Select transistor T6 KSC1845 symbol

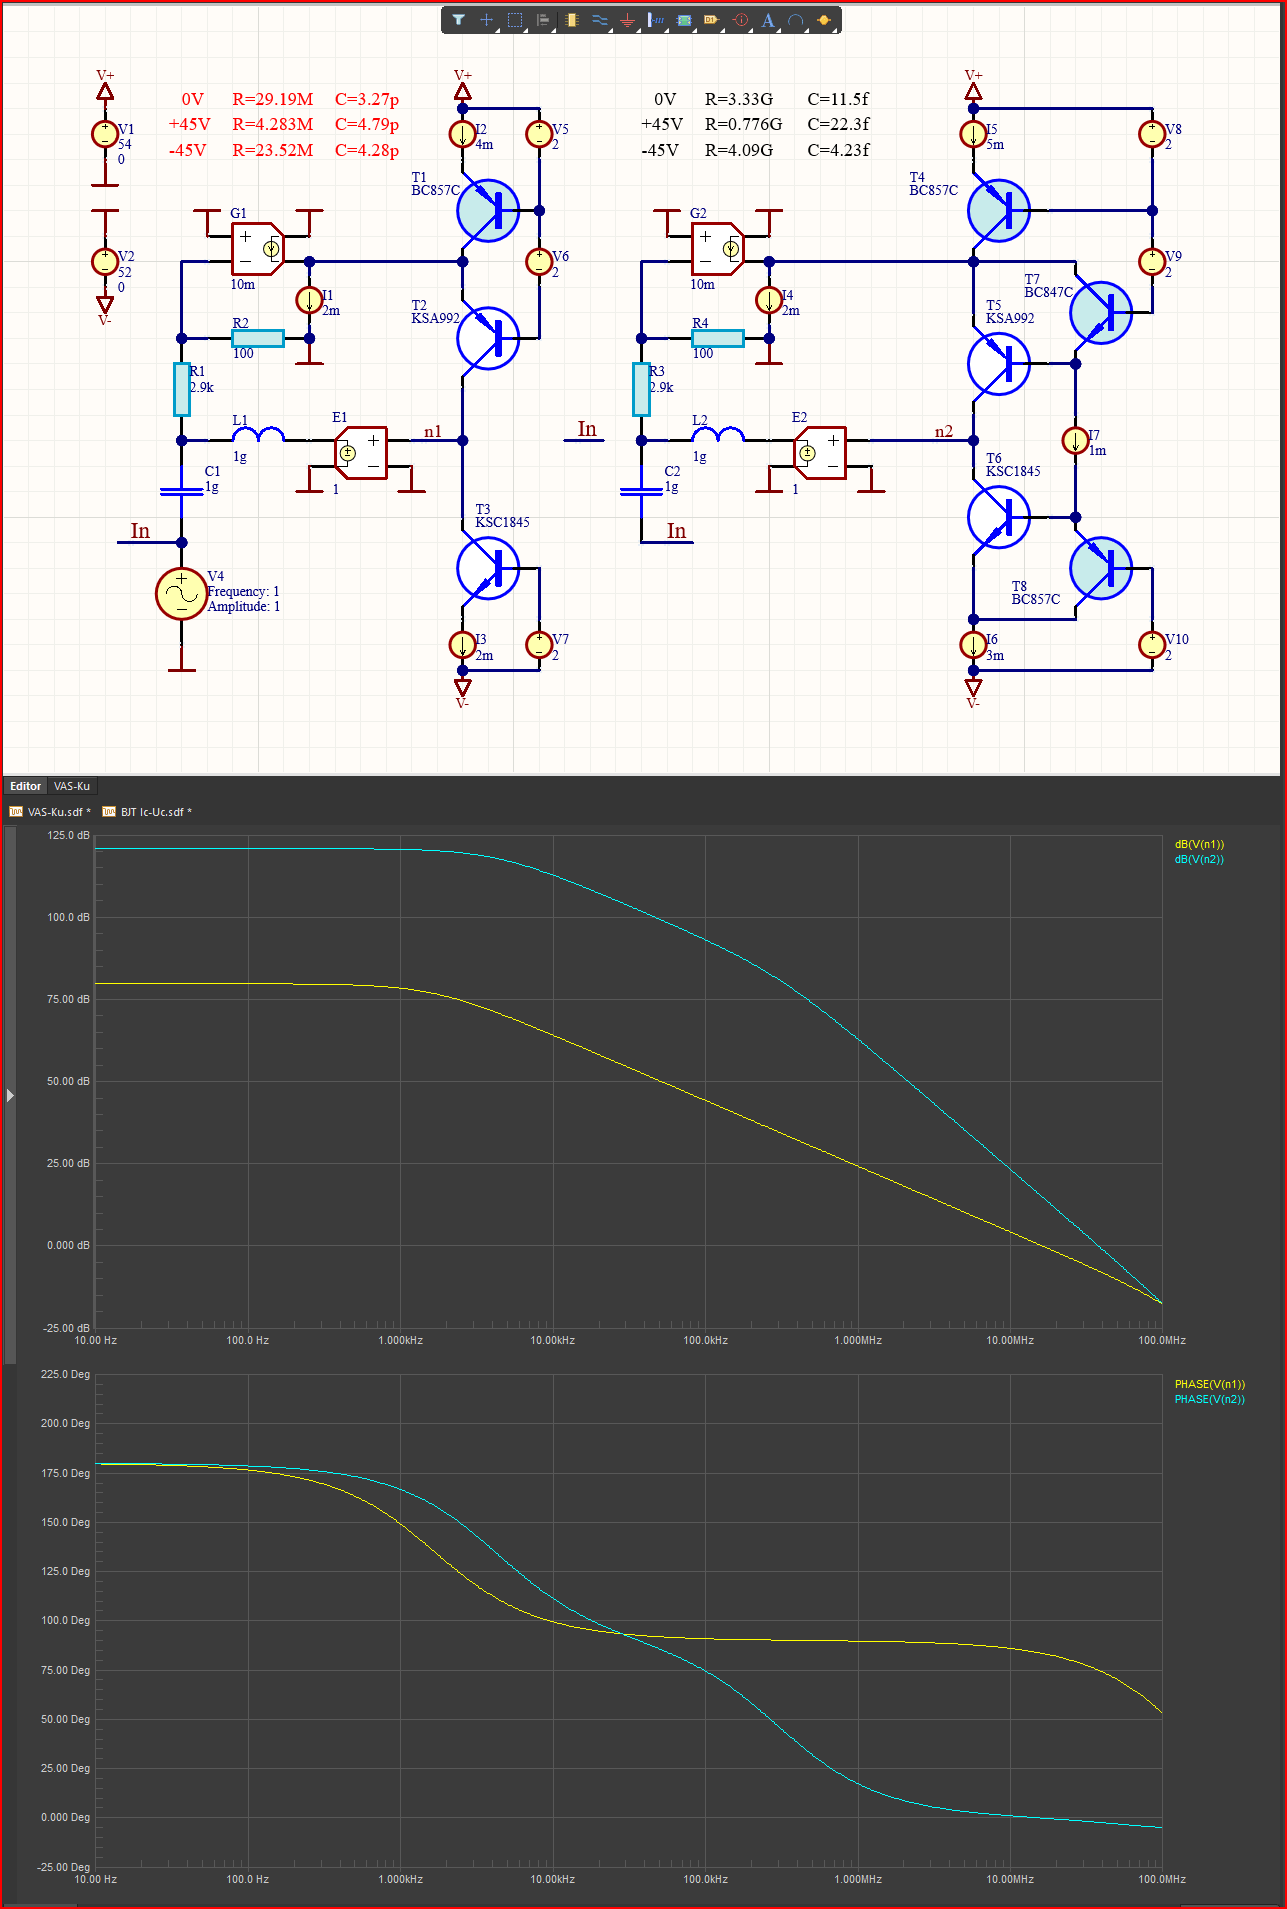point(999,517)
